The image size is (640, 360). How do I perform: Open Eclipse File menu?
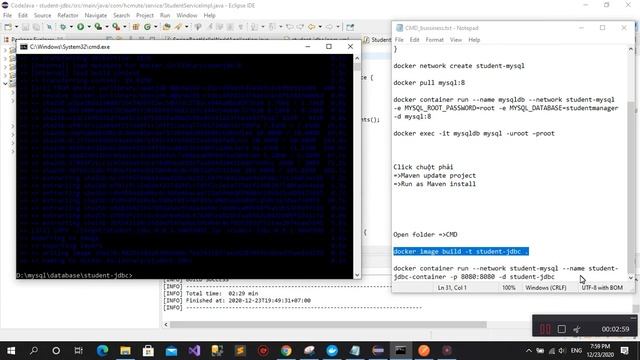7,15
